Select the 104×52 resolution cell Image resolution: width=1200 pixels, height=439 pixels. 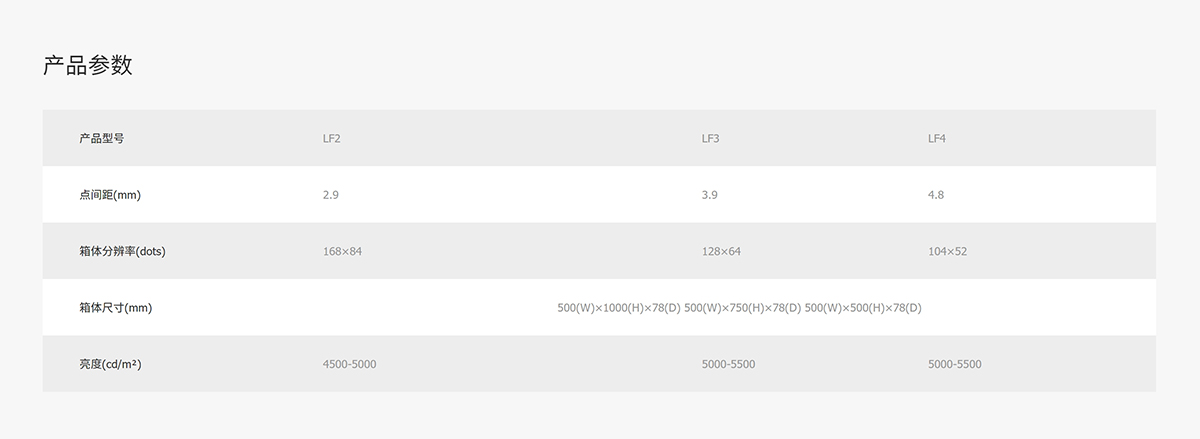point(947,251)
